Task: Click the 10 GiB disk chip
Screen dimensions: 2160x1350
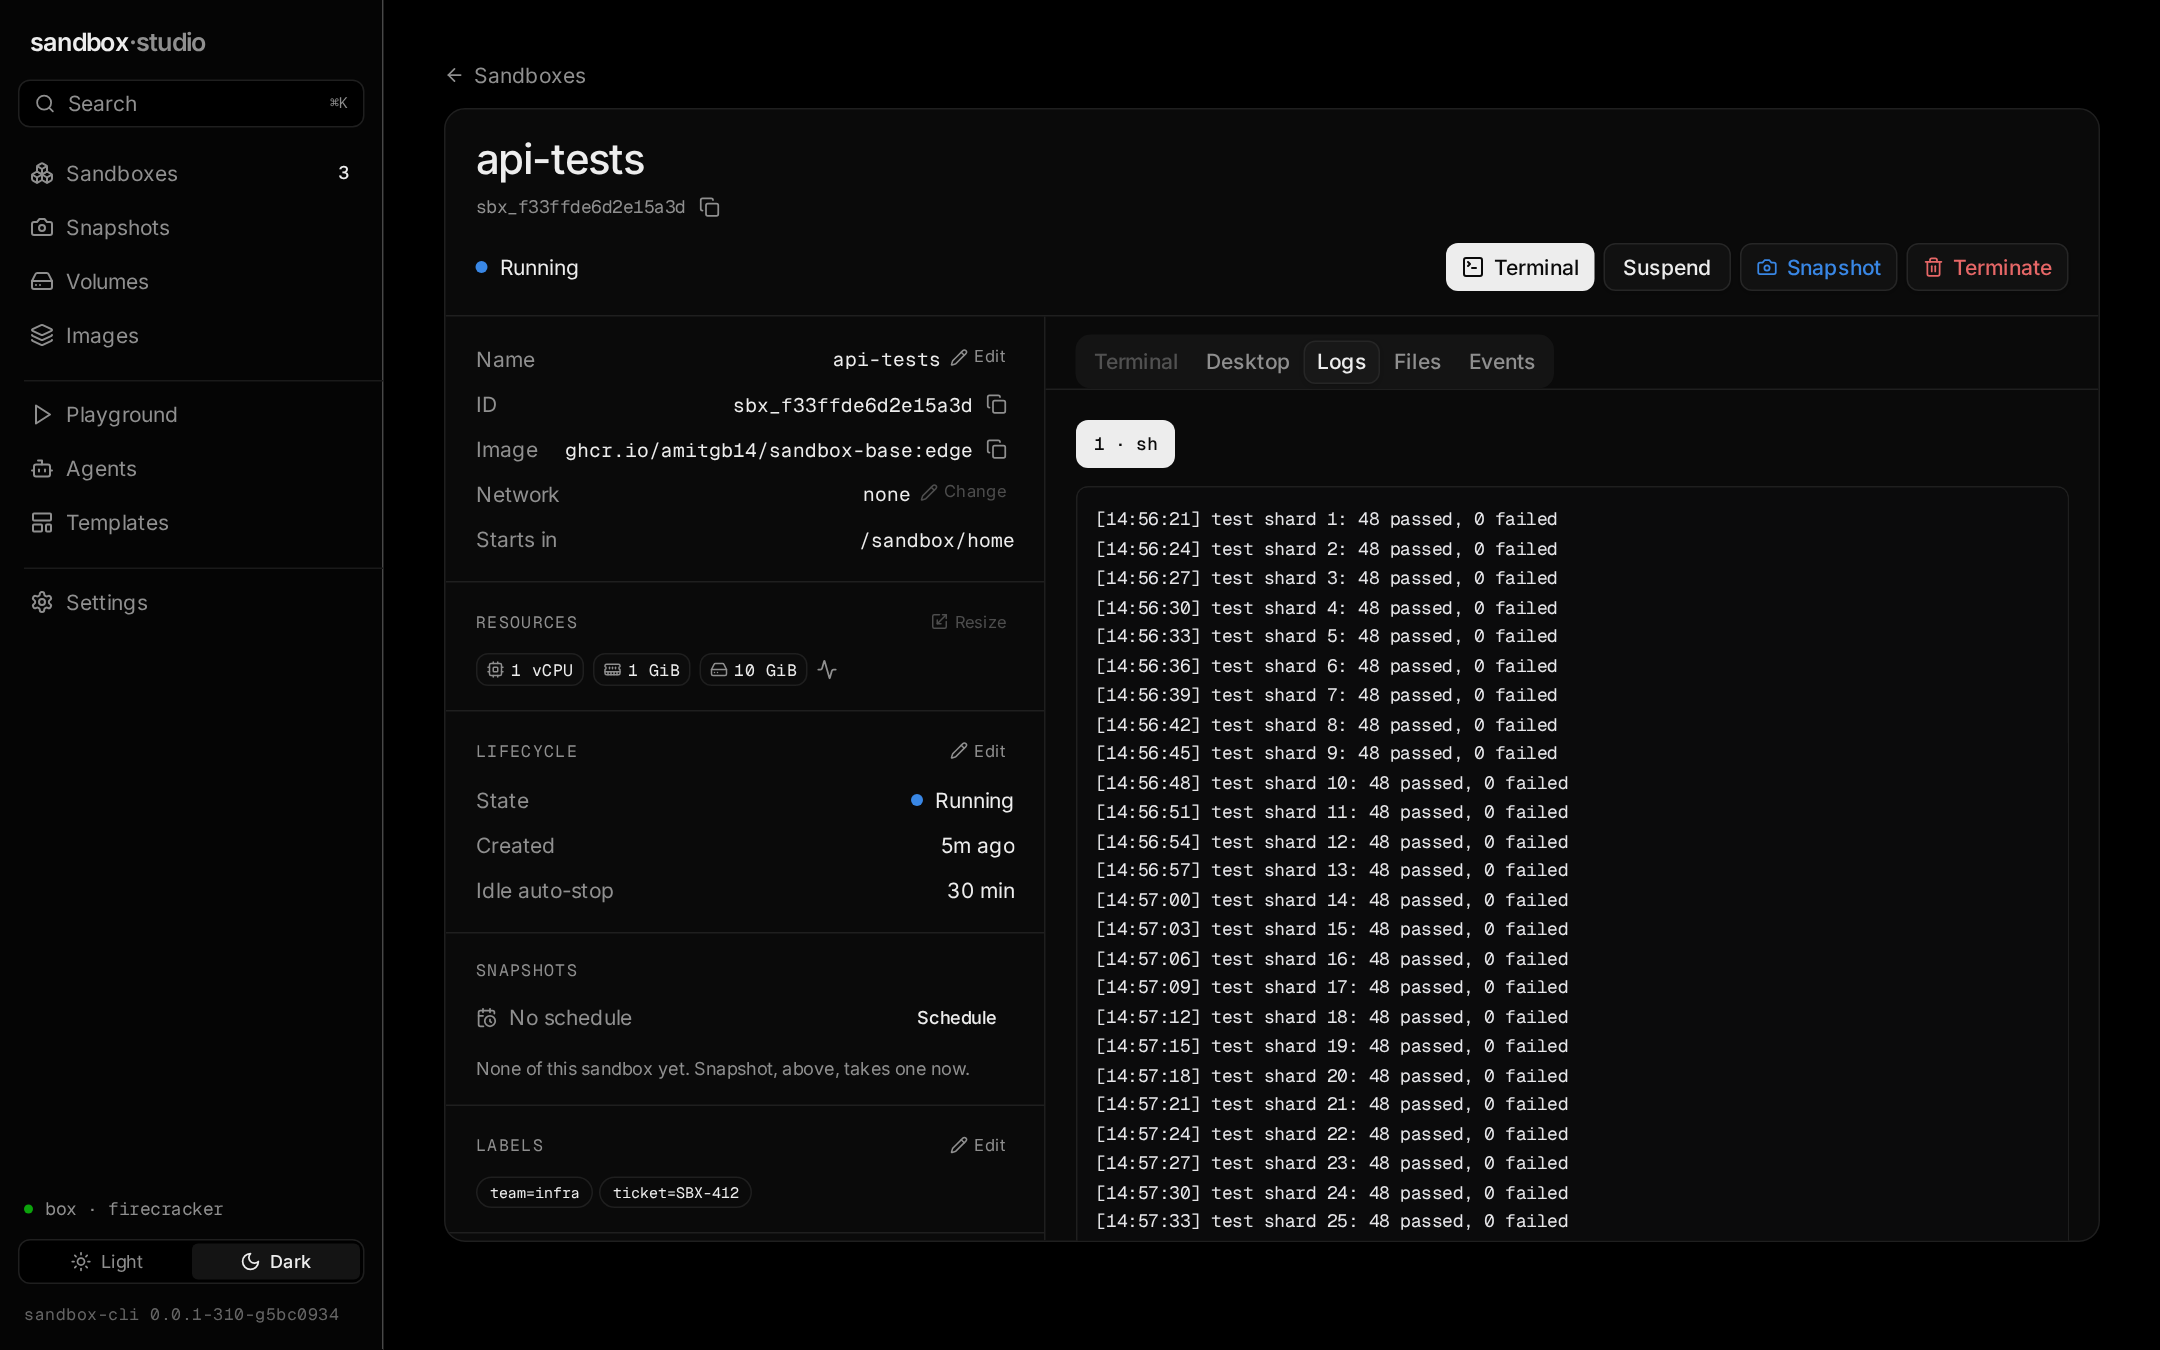Action: (x=753, y=669)
